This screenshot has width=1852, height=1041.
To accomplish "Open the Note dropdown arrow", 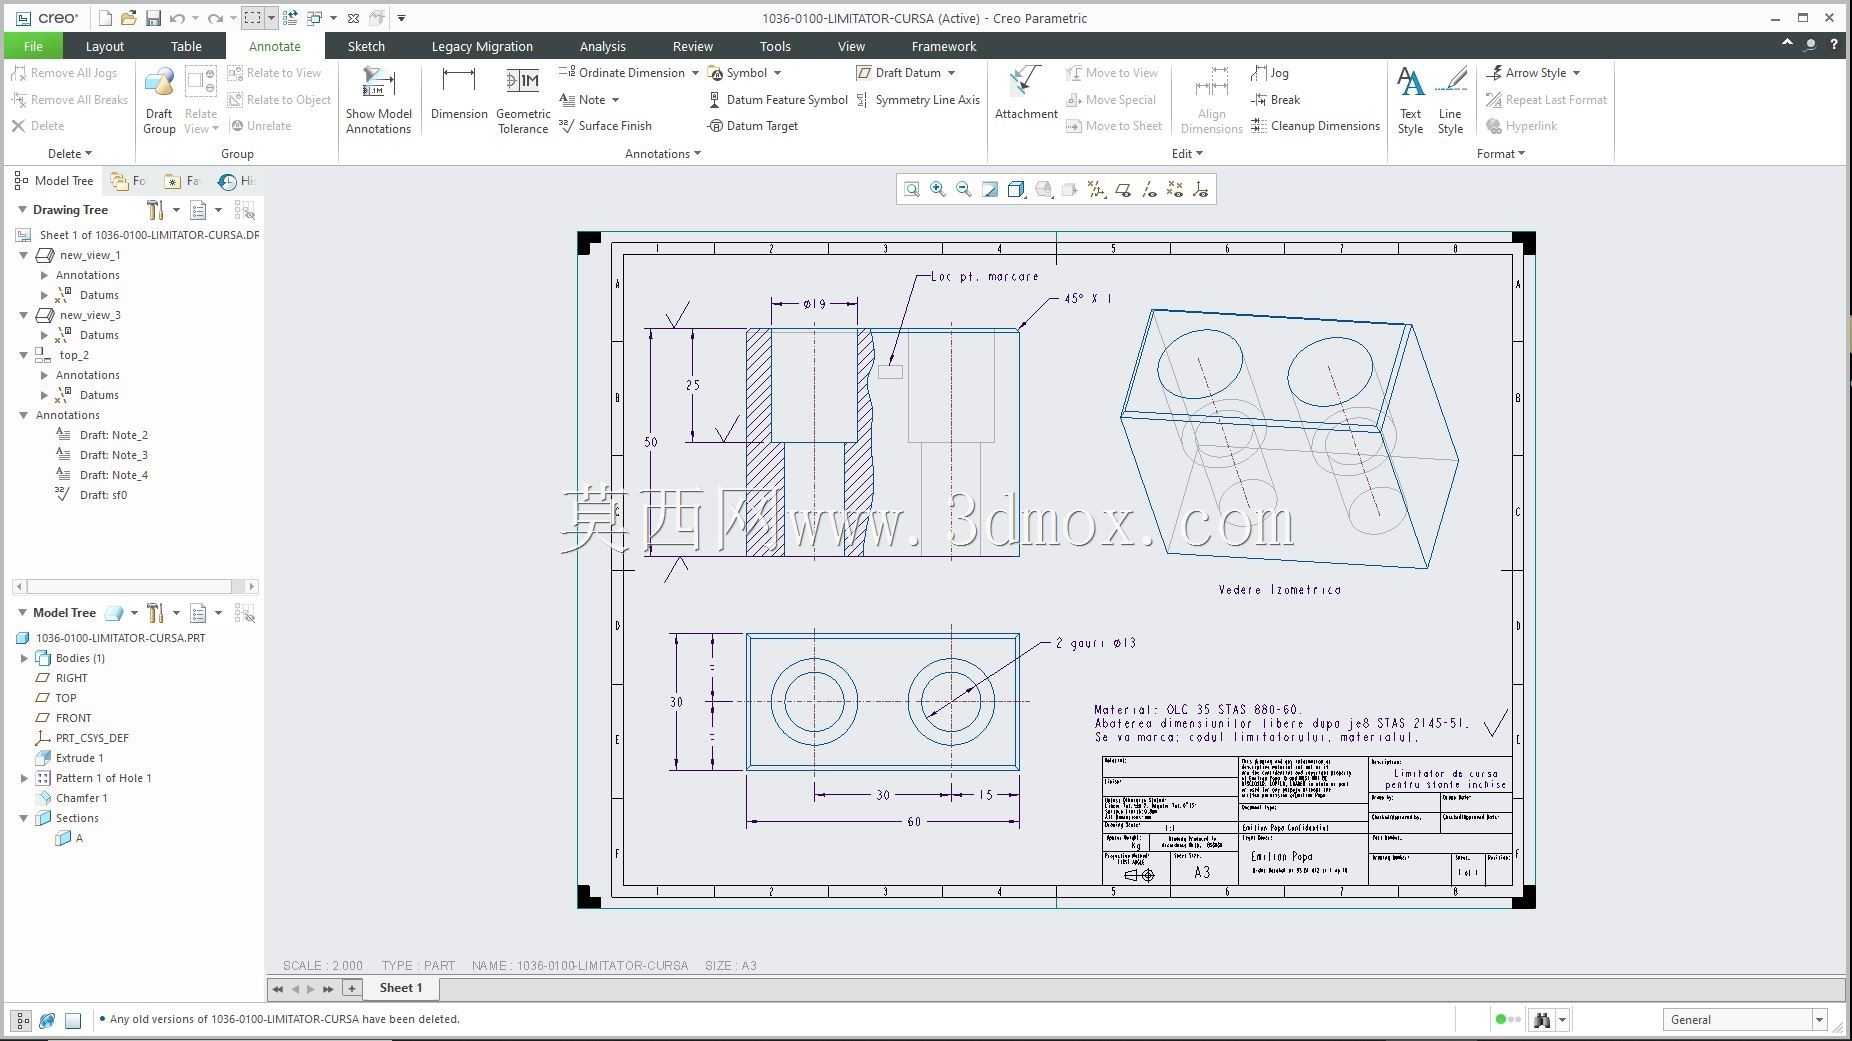I will (615, 100).
